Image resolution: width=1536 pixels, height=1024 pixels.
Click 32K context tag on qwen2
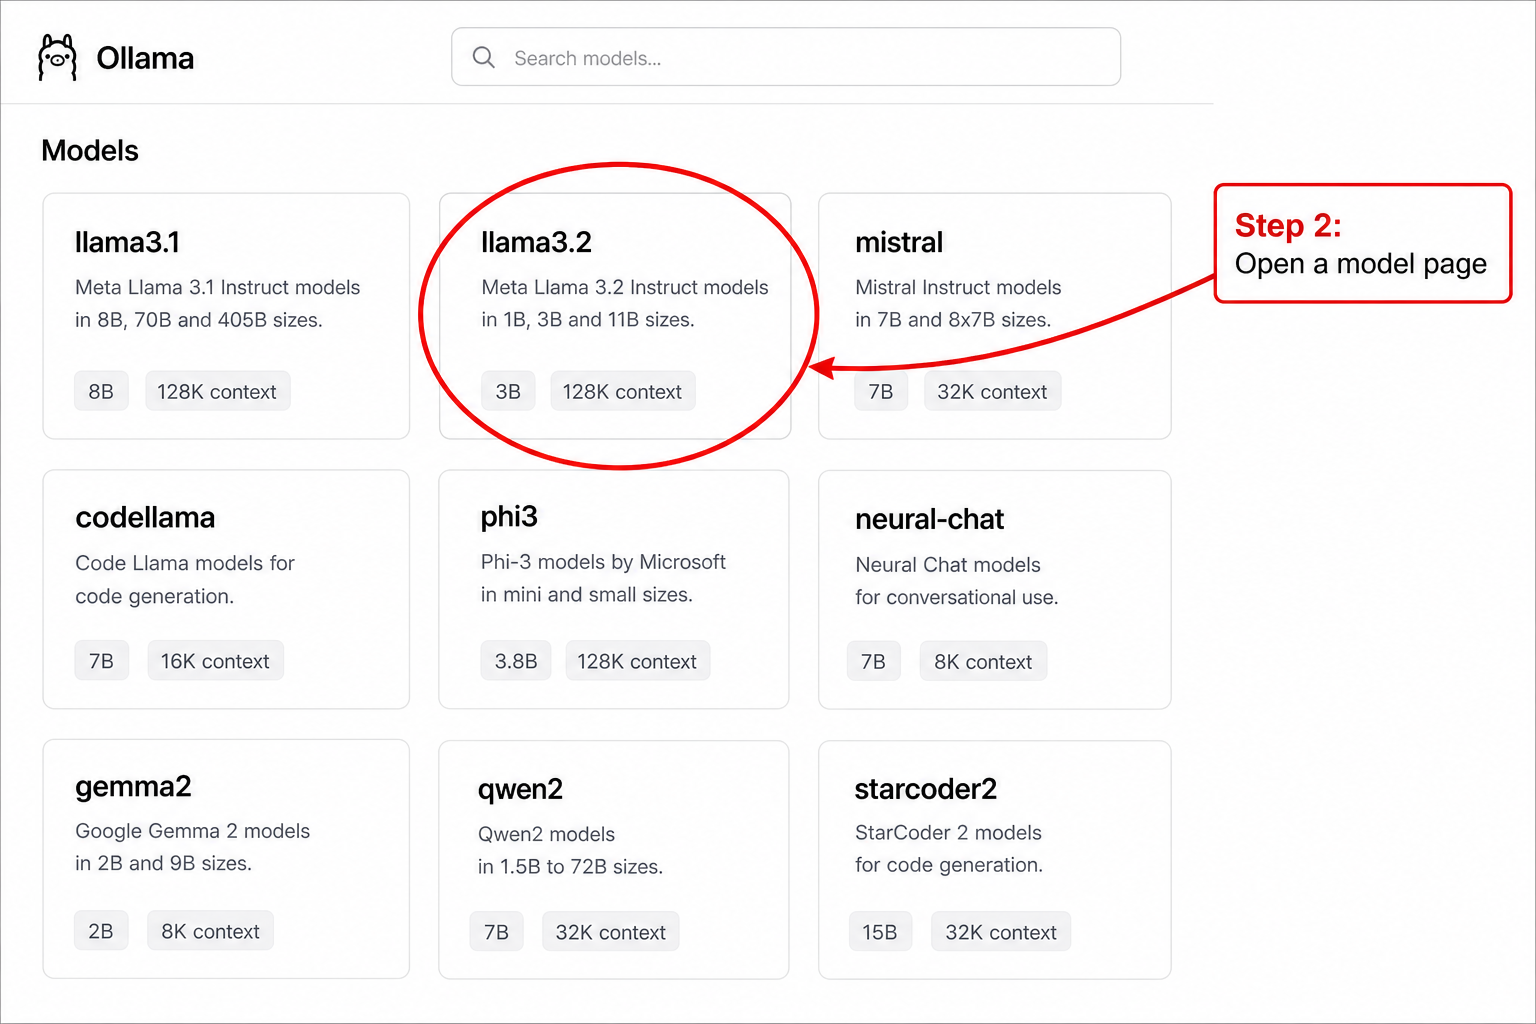pos(611,932)
